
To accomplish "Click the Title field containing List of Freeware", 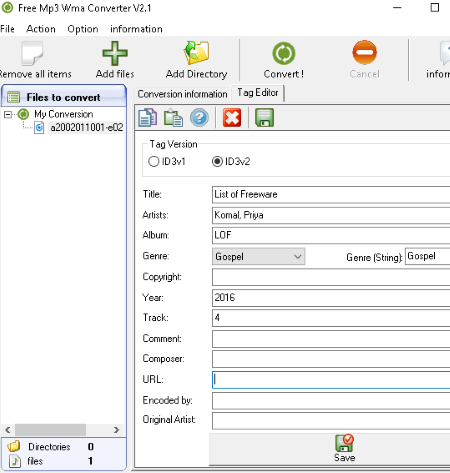I will [331, 194].
